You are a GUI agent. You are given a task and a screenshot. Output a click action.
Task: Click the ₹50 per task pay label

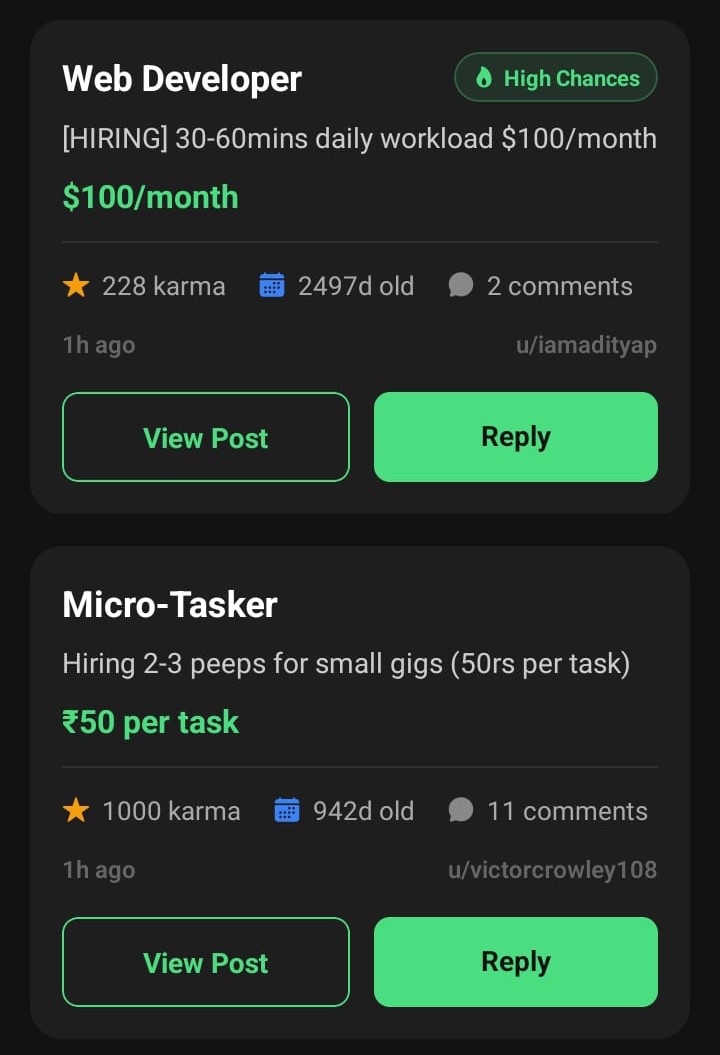click(x=151, y=722)
